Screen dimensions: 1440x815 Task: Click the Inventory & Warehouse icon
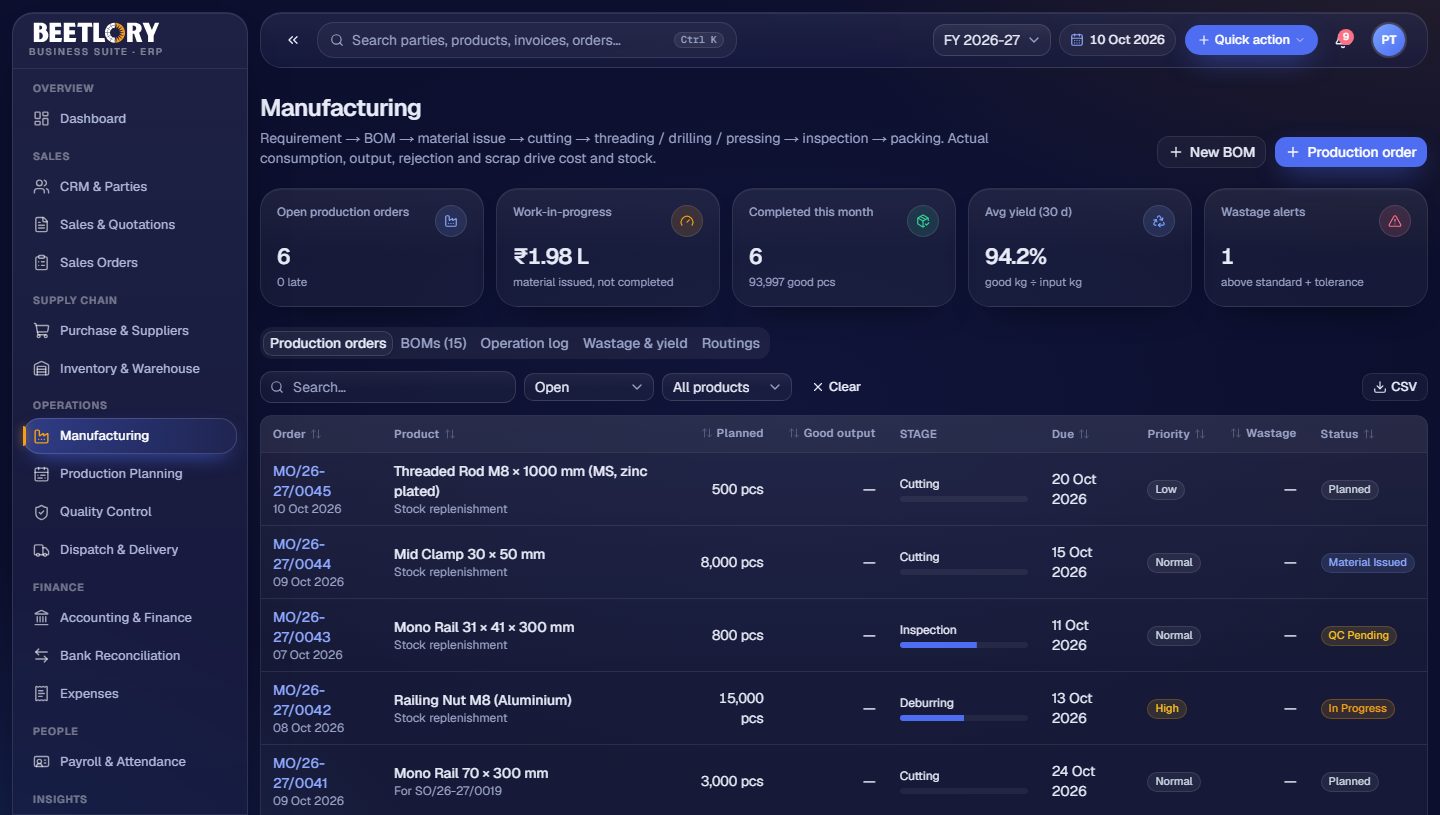point(41,369)
